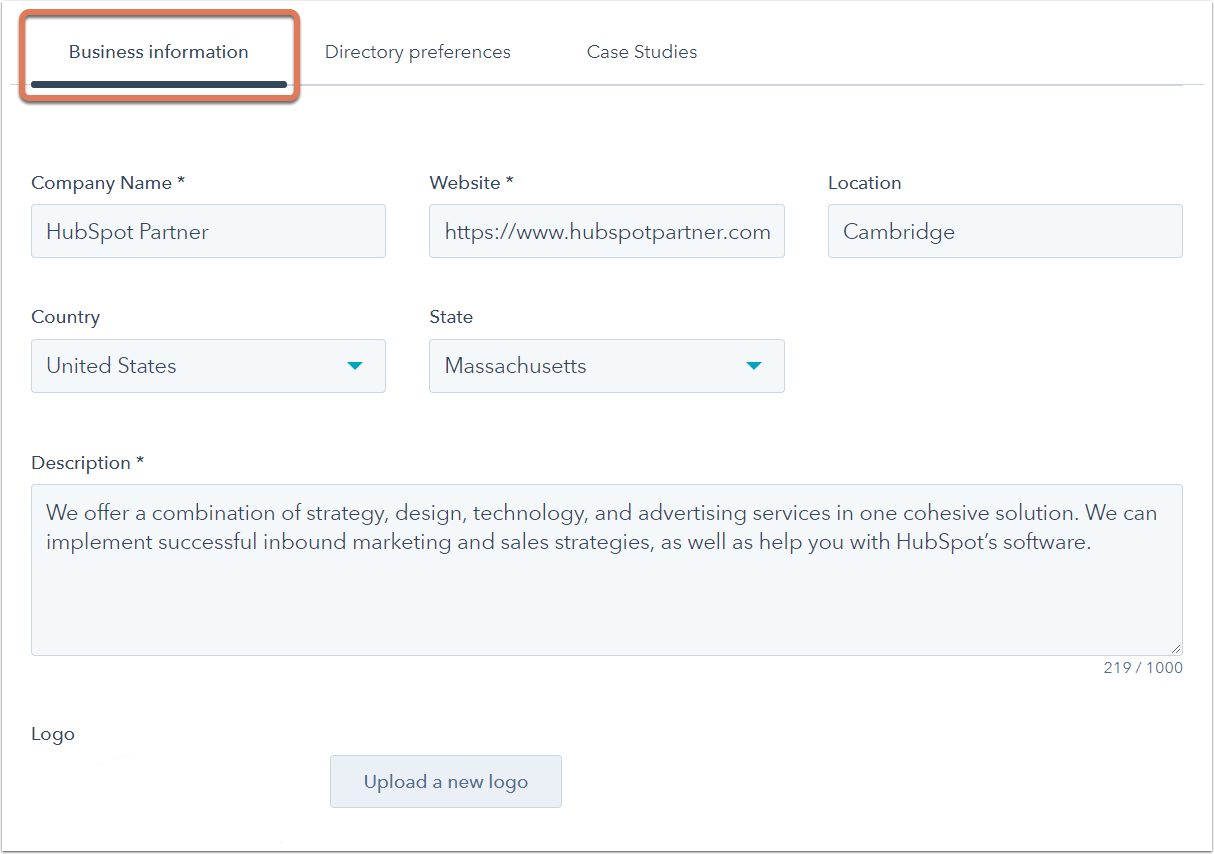
Task: Click the Logo label
Action: (53, 734)
